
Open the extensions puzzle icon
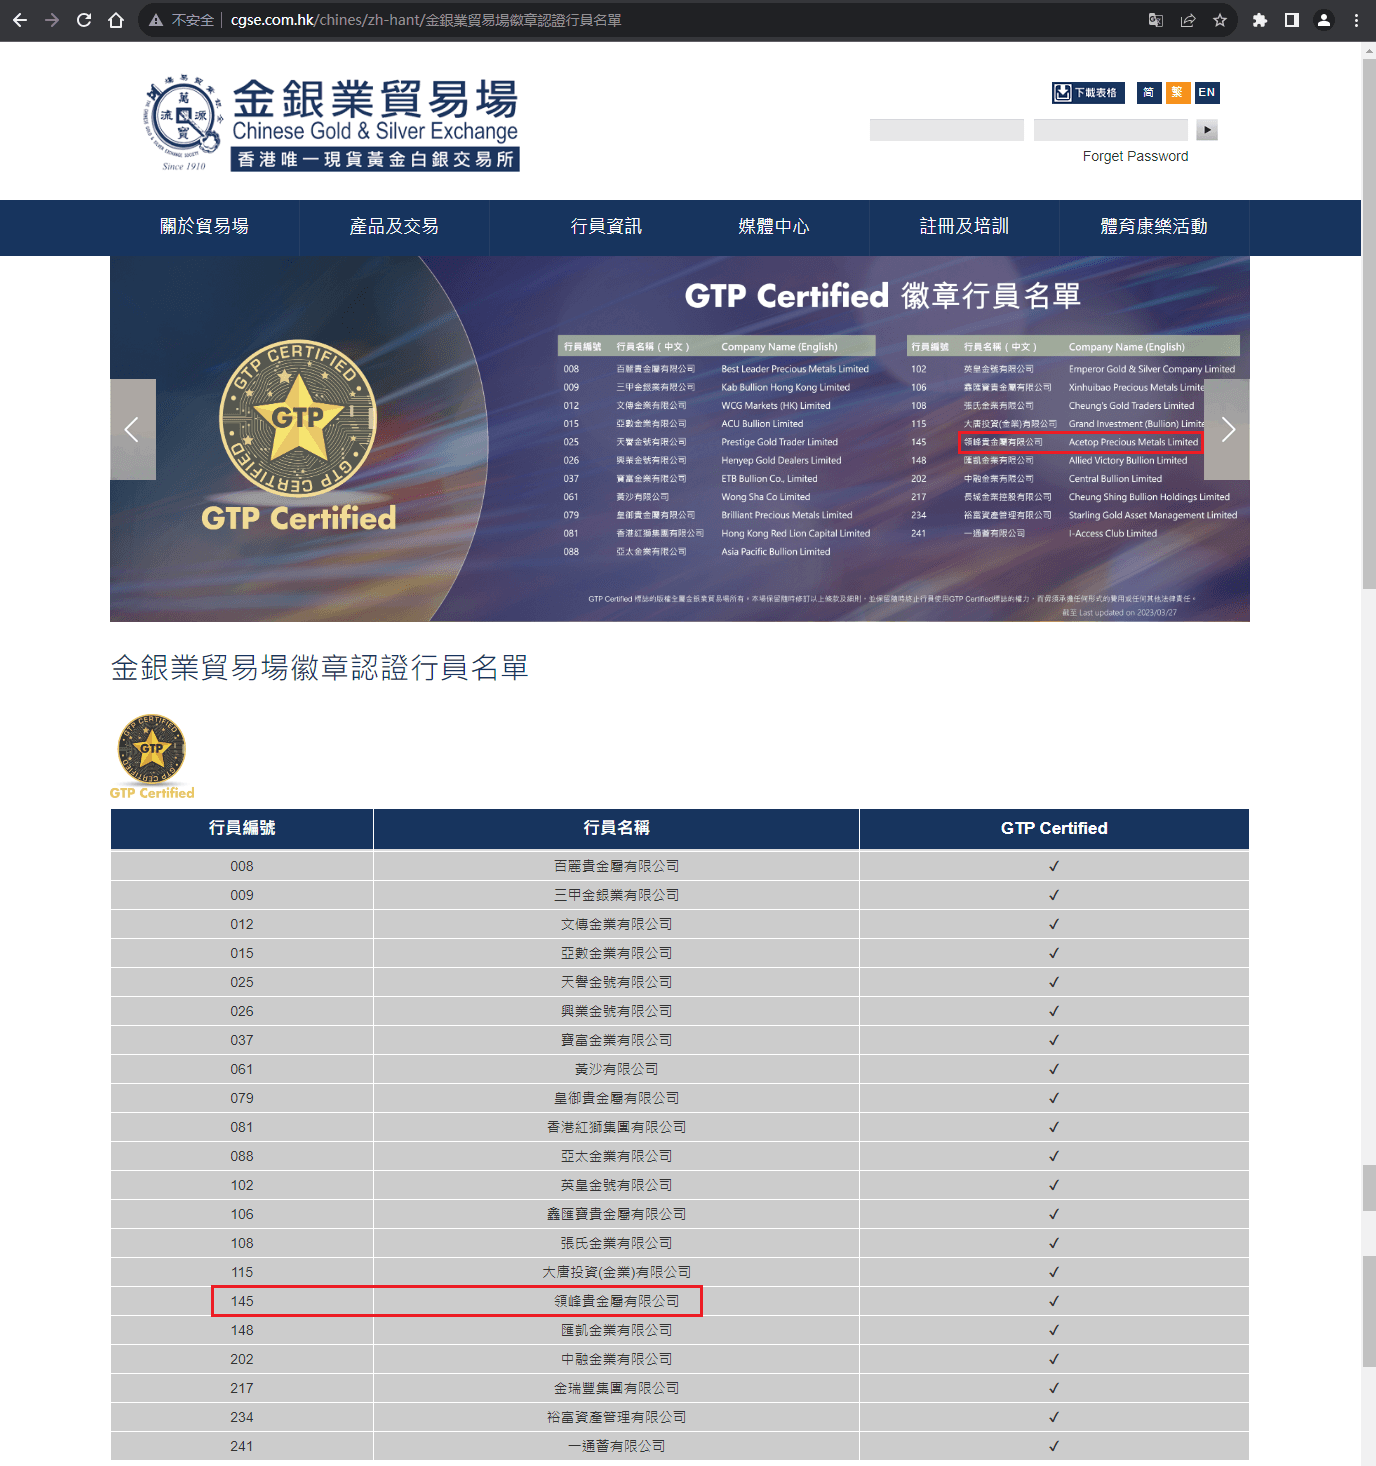[1260, 20]
